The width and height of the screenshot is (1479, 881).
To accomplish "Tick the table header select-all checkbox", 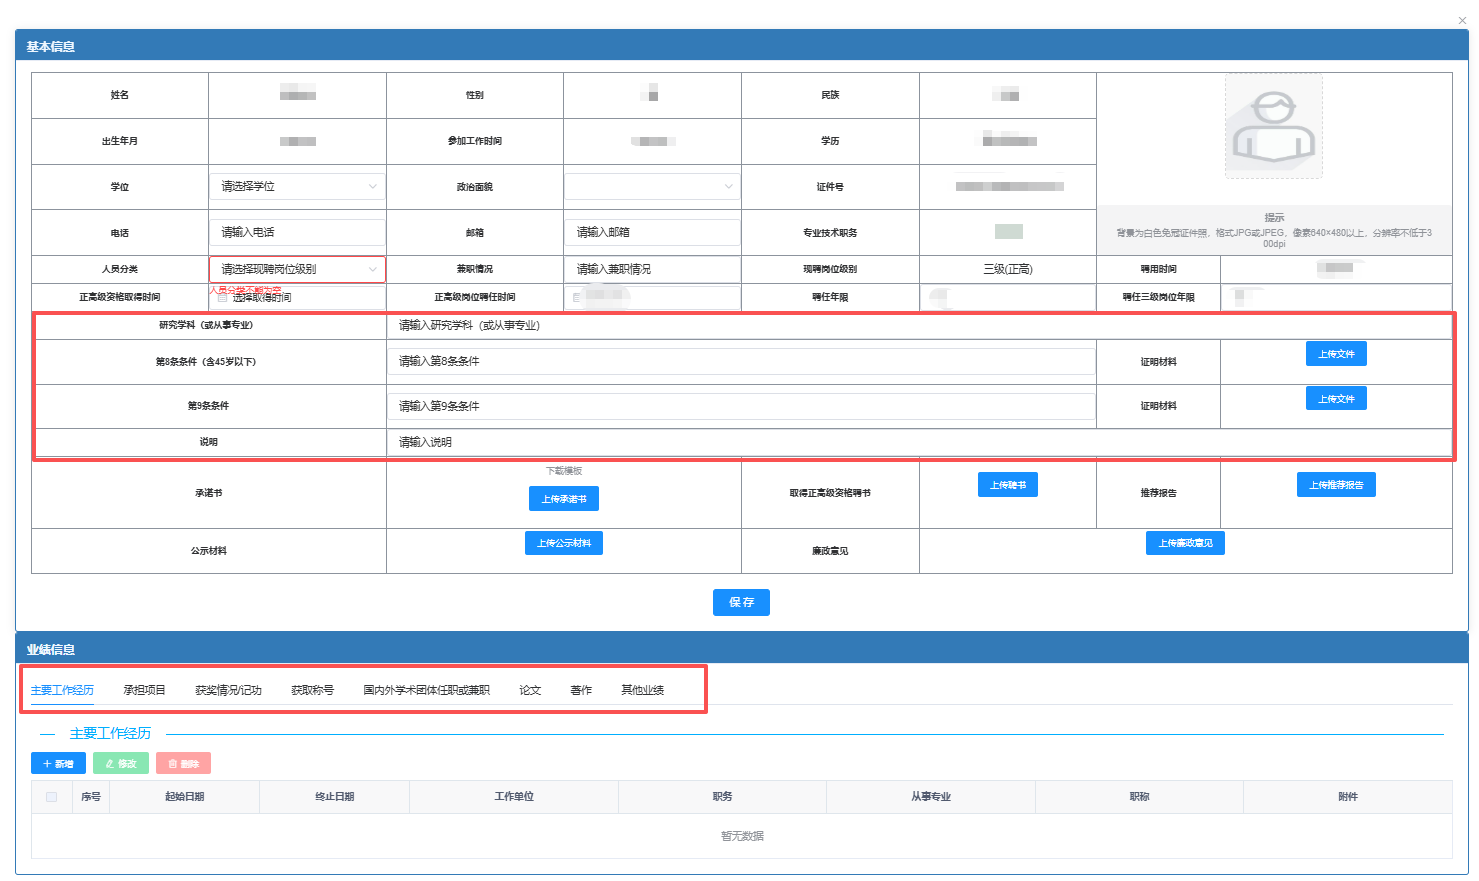I will click(x=52, y=797).
